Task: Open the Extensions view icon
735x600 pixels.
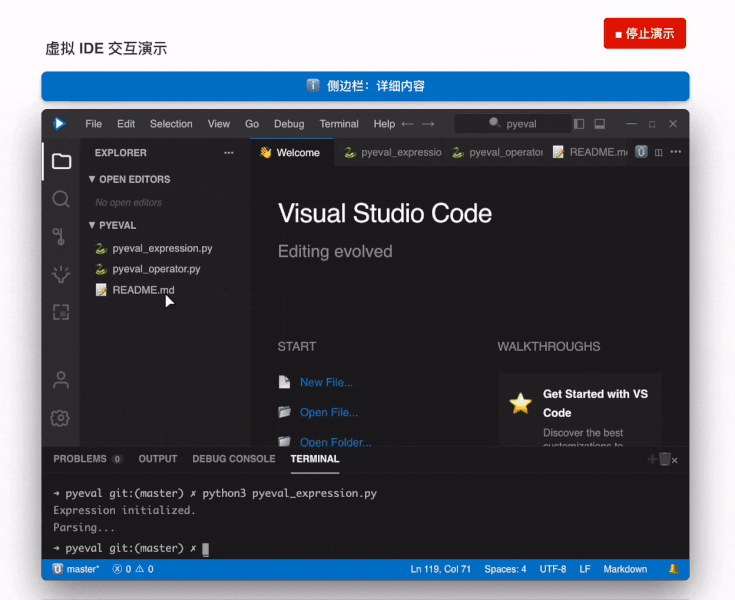Action: pyautogui.click(x=61, y=312)
